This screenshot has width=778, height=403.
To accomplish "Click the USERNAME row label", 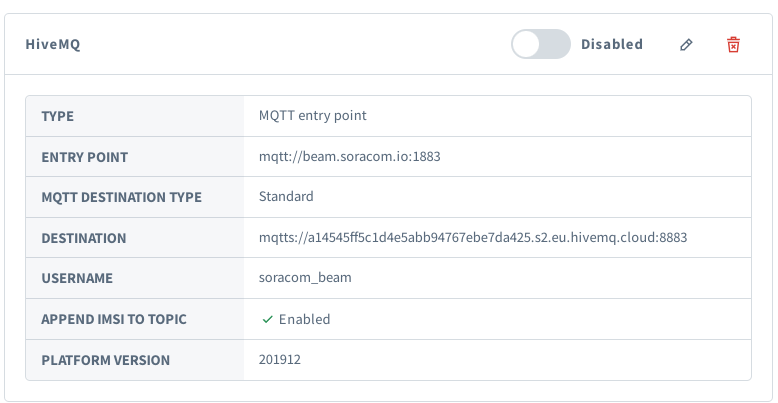I will pyautogui.click(x=77, y=279).
